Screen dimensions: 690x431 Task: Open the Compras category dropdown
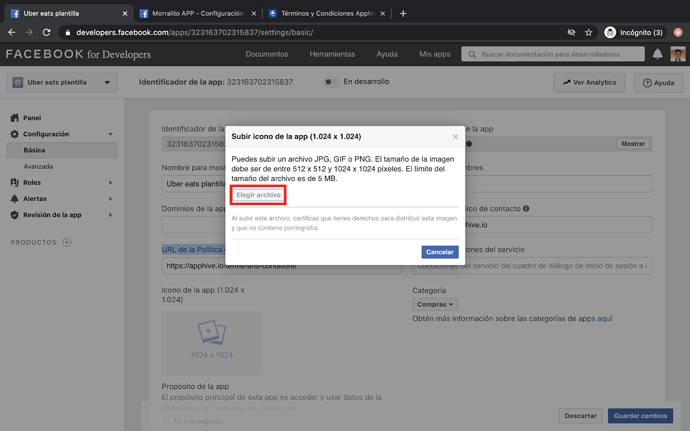click(x=434, y=304)
